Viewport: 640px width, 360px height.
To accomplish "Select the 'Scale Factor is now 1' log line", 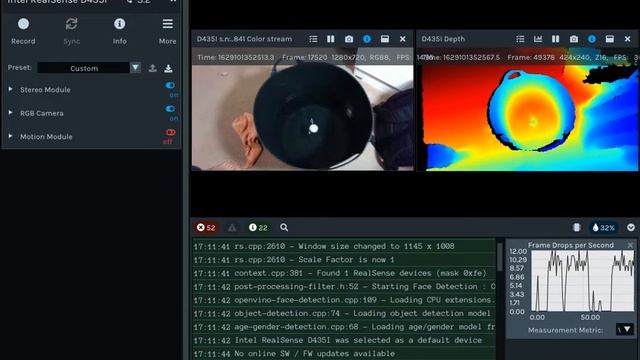I will coord(344,260).
